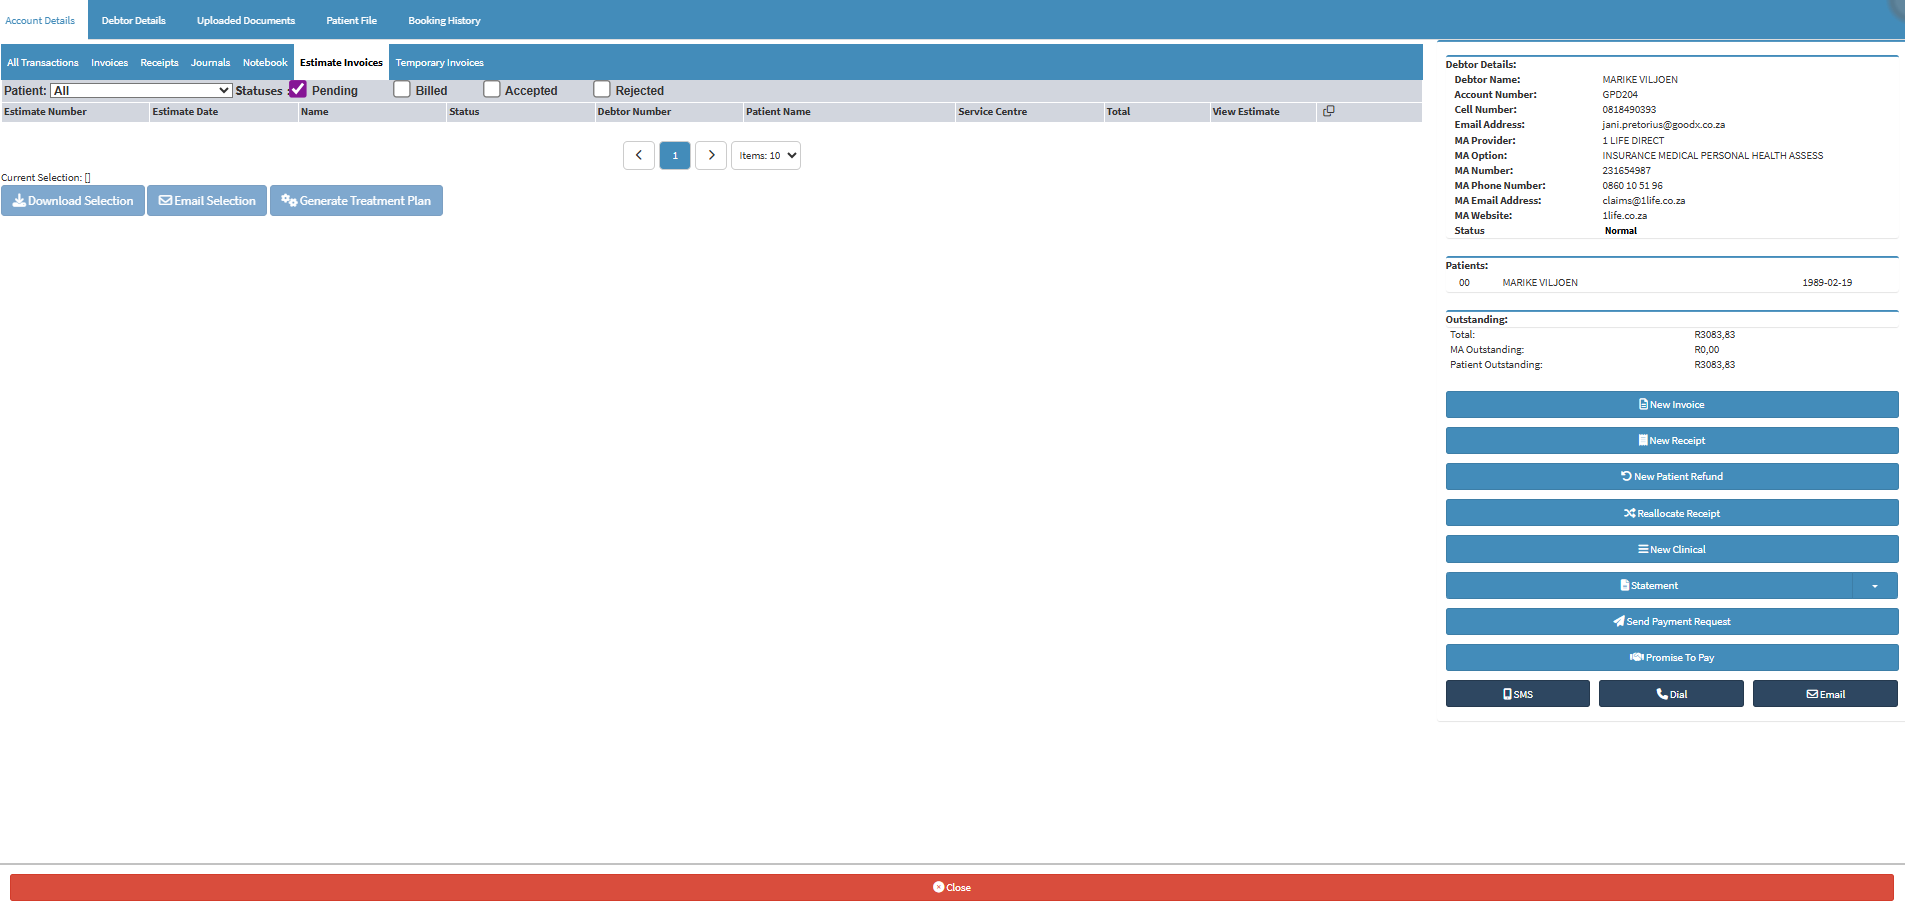
Task: Click the MA Outstanding amount R0,00
Action: click(x=1706, y=350)
